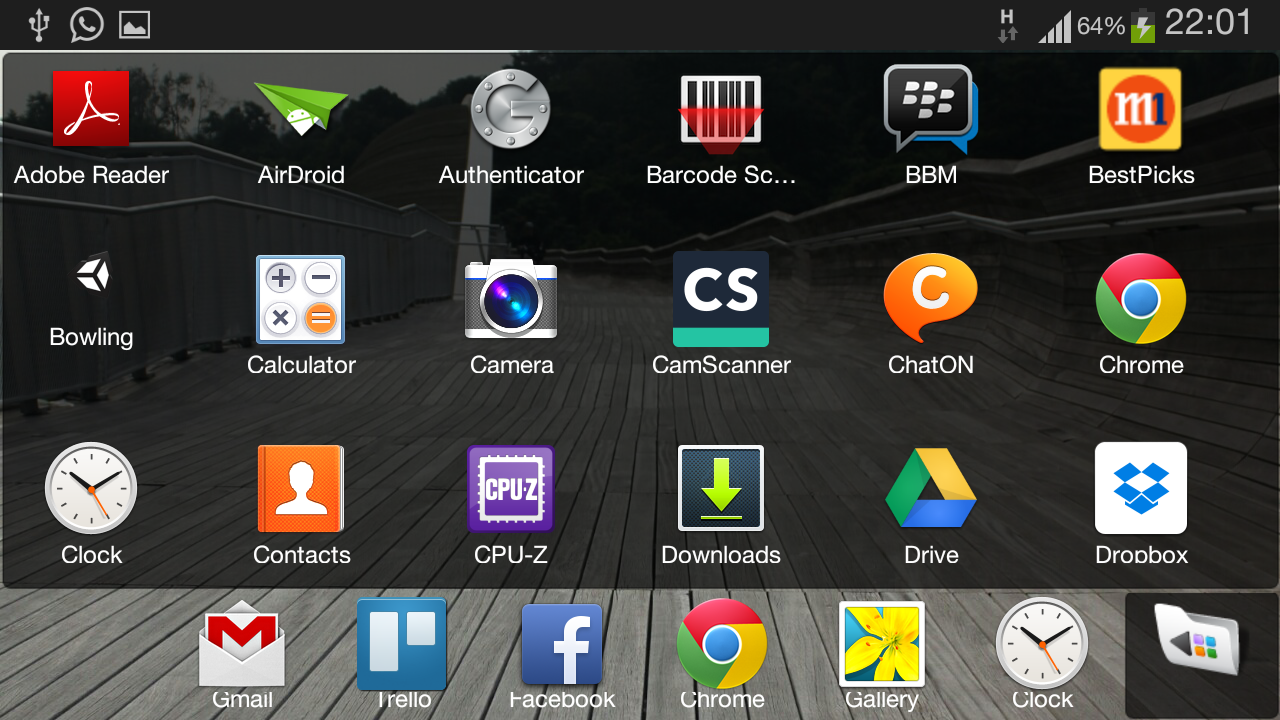Screen dimensions: 1280x720
Task: Close the app drawer with the folder button
Action: (x=1201, y=655)
